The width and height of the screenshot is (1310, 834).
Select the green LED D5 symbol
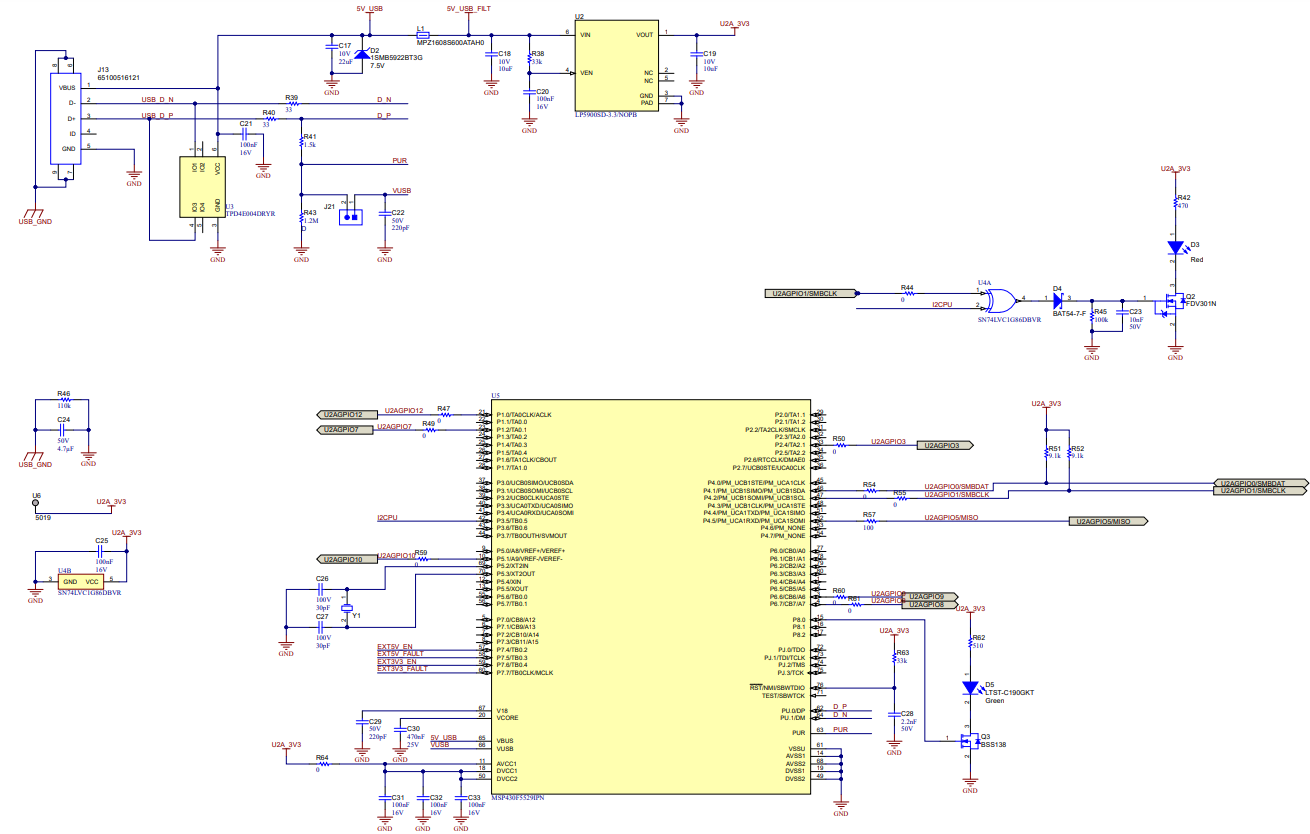[x=969, y=686]
